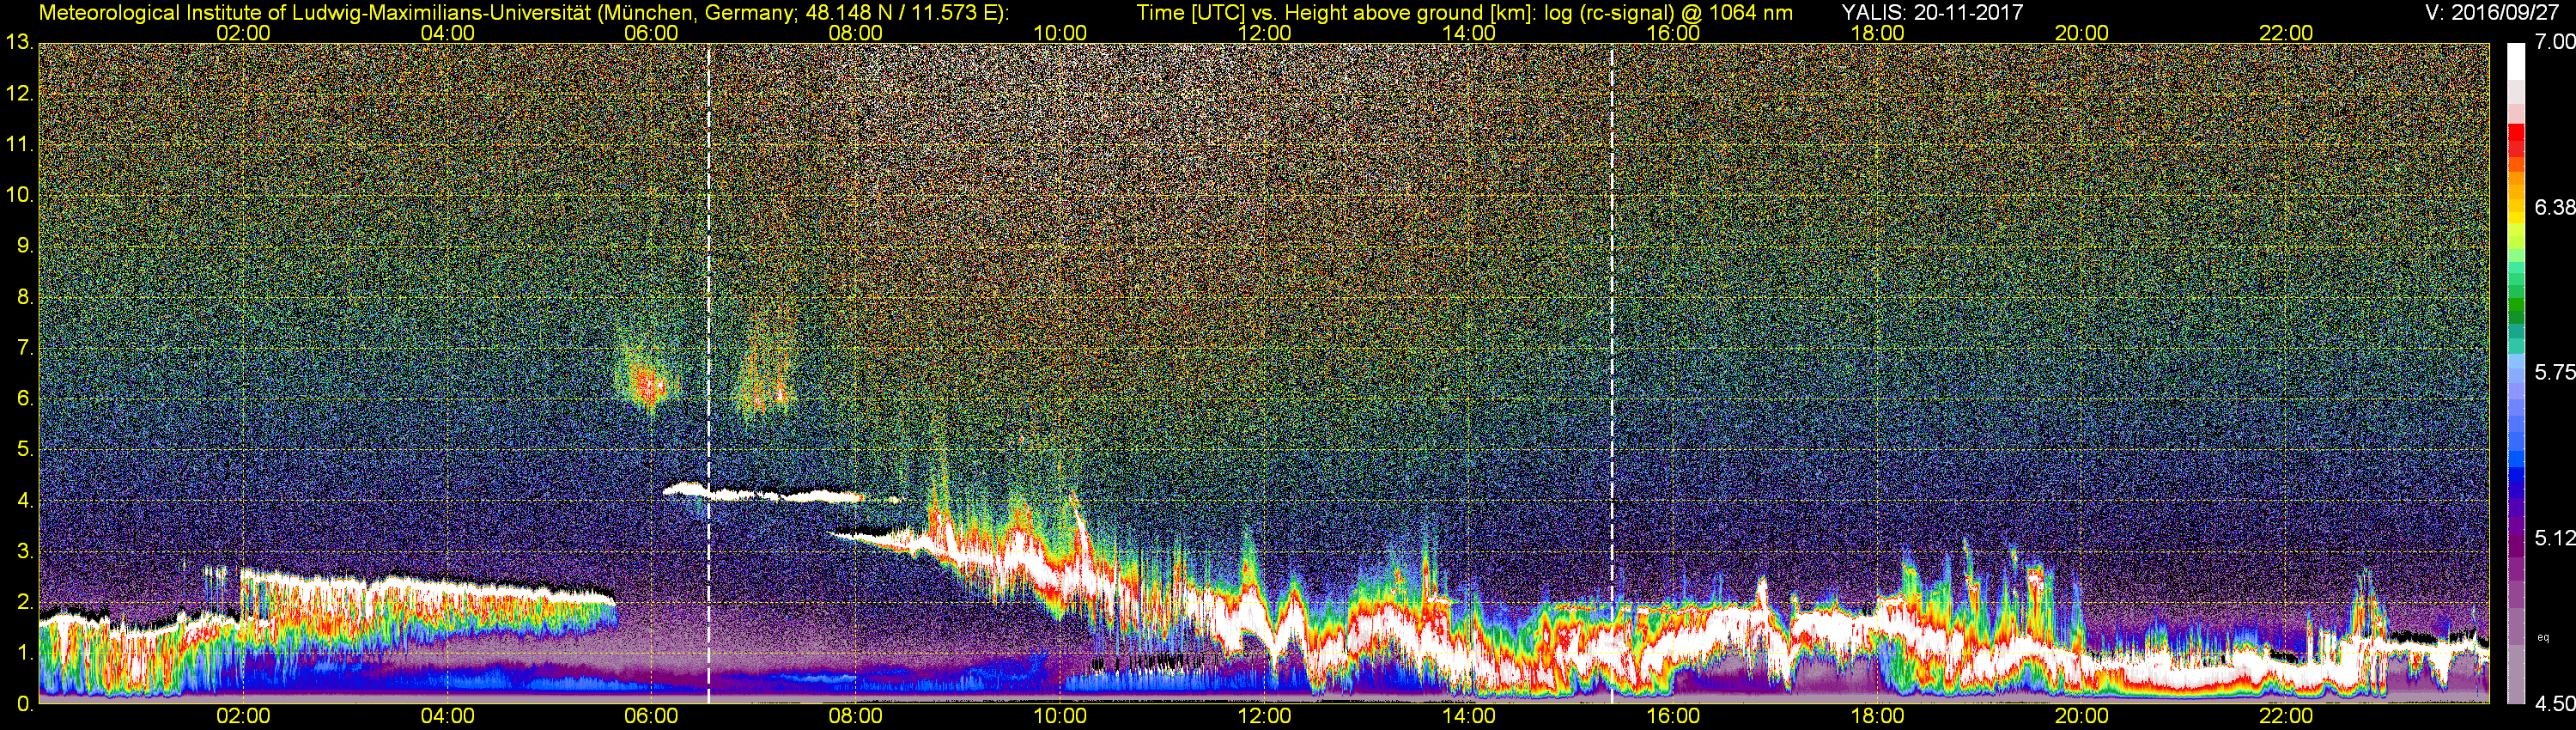Click the 12:00 label on the bottom time axis

1265,717
